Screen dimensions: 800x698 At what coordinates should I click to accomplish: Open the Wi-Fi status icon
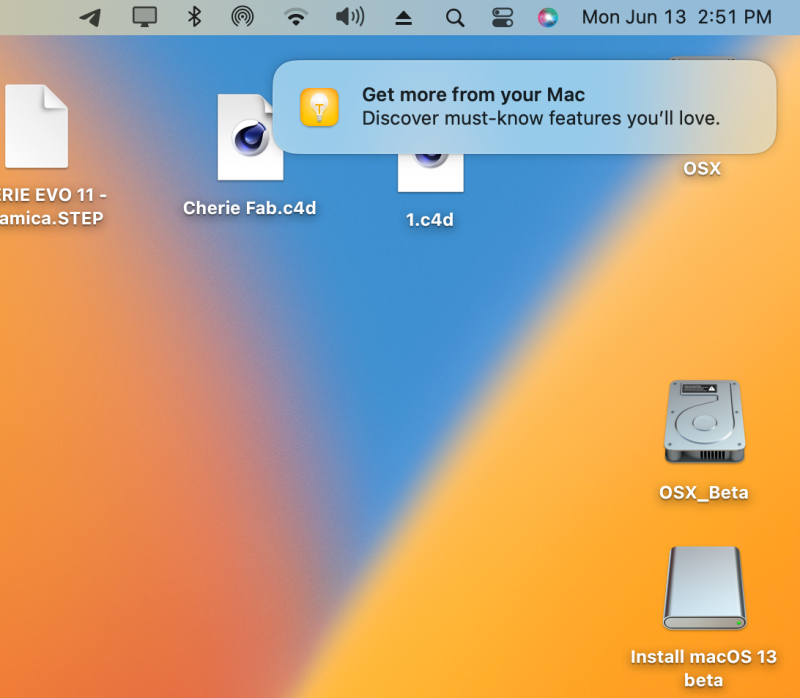(295, 17)
